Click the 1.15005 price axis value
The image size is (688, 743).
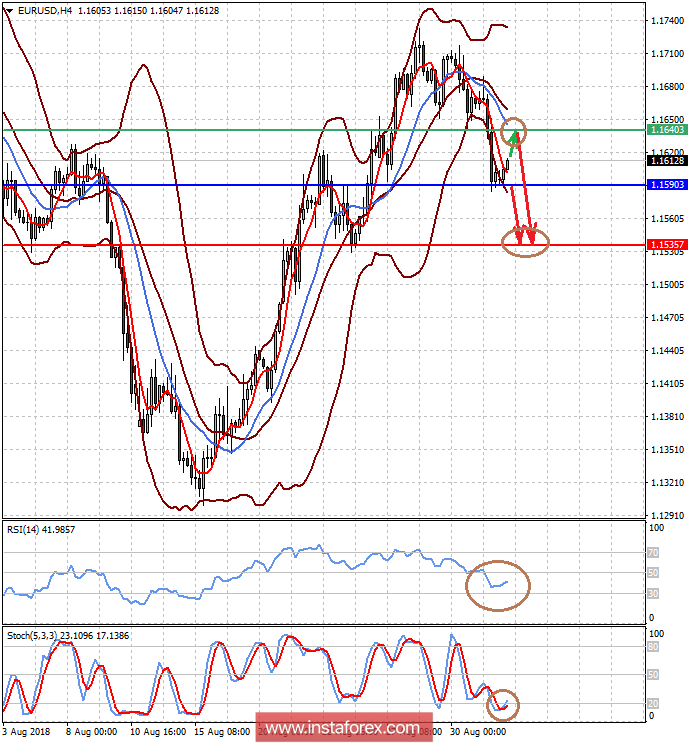click(668, 284)
